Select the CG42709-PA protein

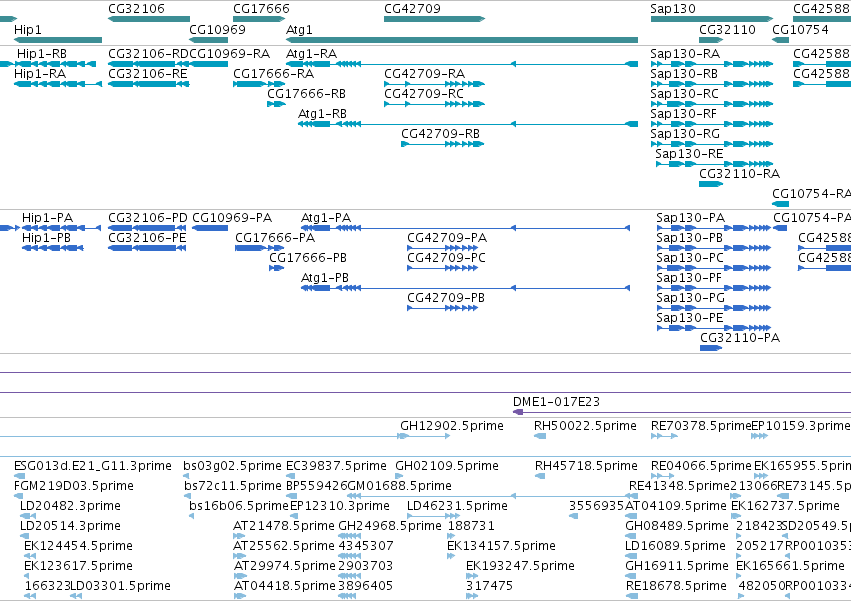(x=442, y=248)
